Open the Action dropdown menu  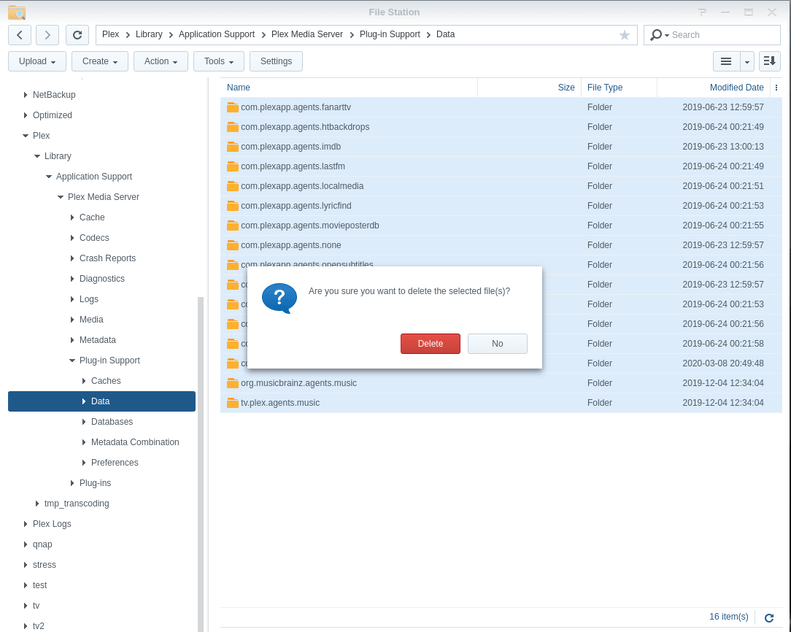tap(160, 61)
